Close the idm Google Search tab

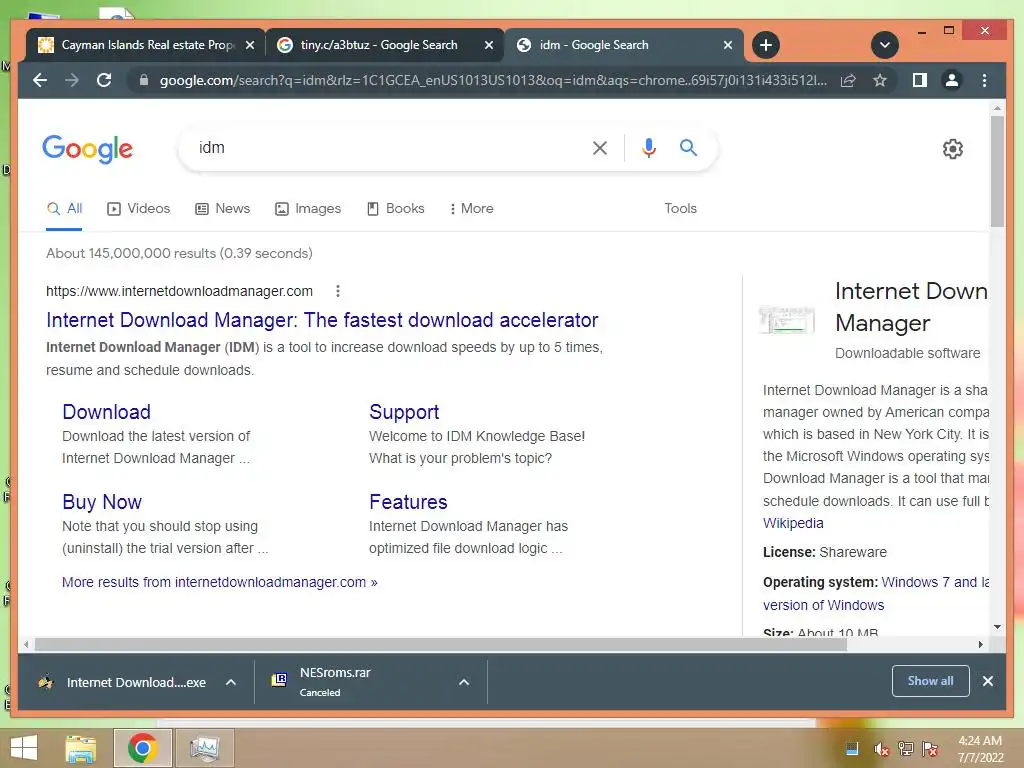(728, 45)
